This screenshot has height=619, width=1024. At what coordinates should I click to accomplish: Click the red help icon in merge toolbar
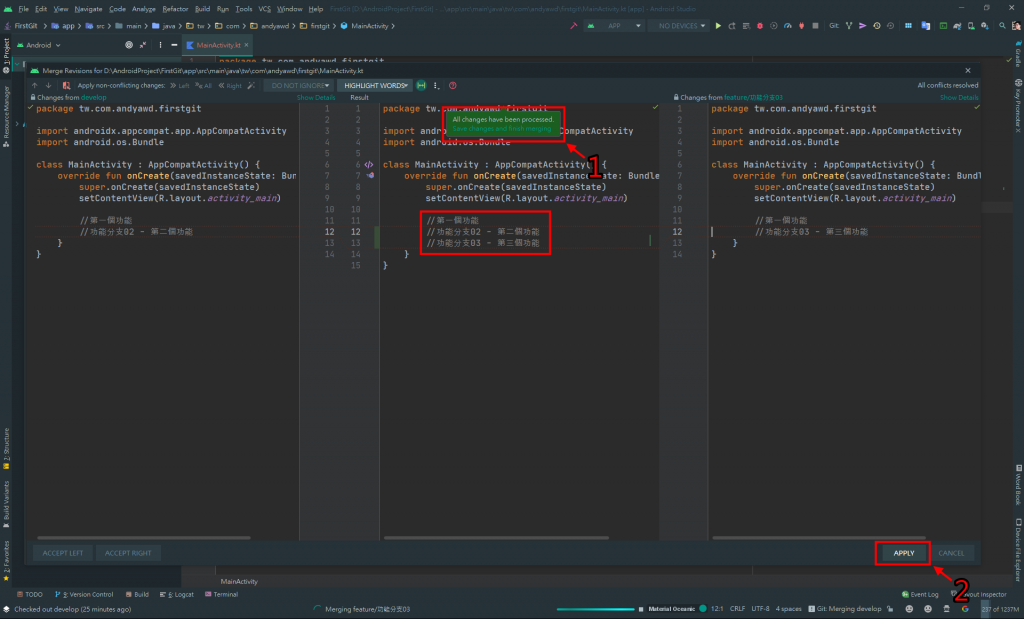[x=452, y=86]
